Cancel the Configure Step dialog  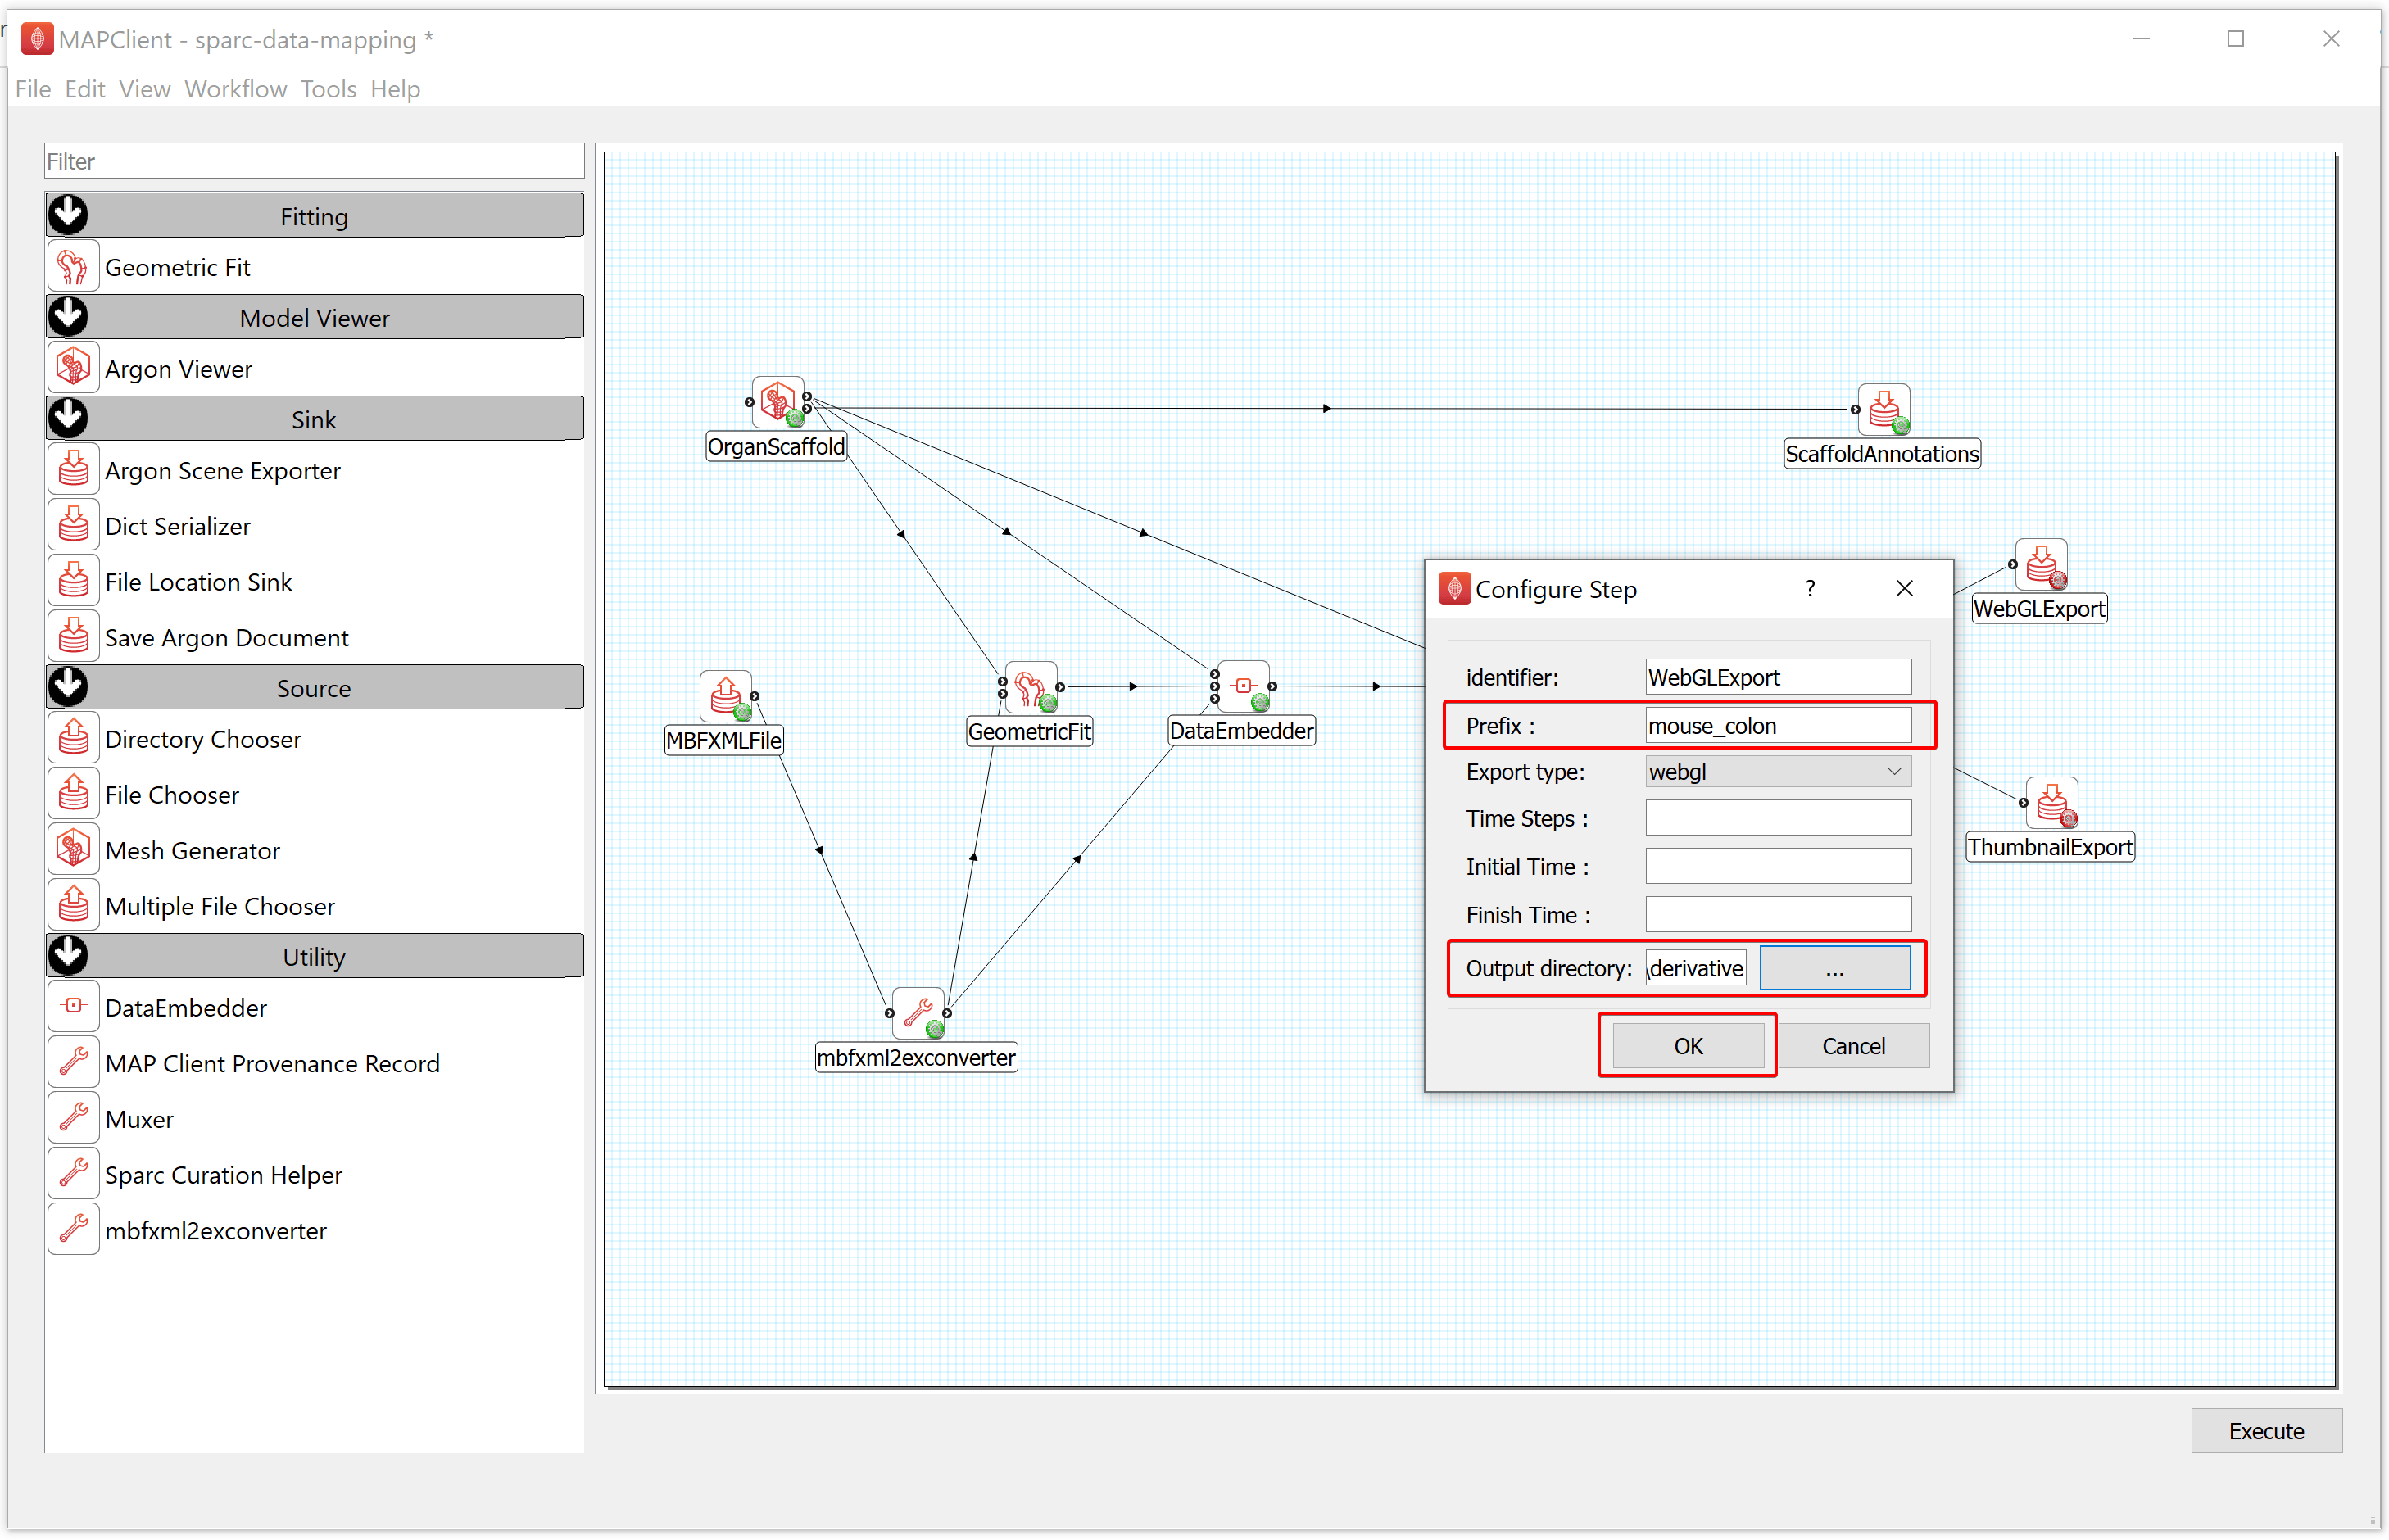click(1854, 1046)
